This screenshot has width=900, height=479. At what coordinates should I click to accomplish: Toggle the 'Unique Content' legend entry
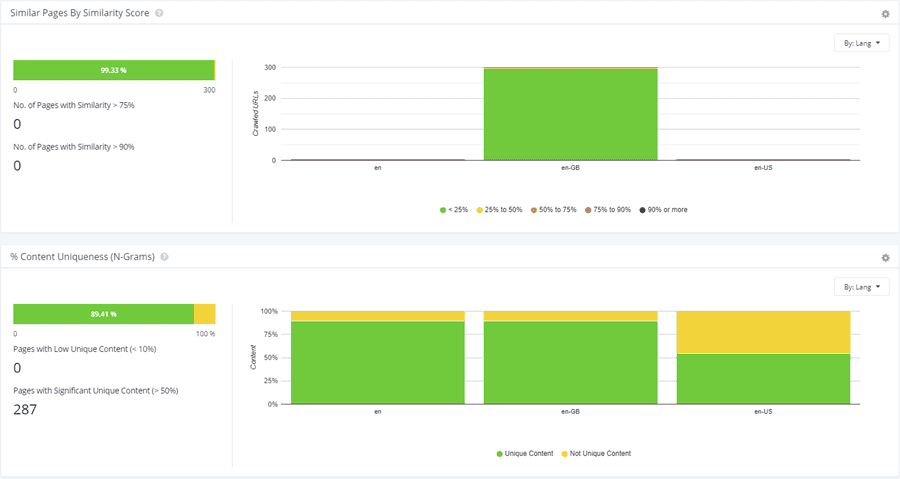(525, 454)
